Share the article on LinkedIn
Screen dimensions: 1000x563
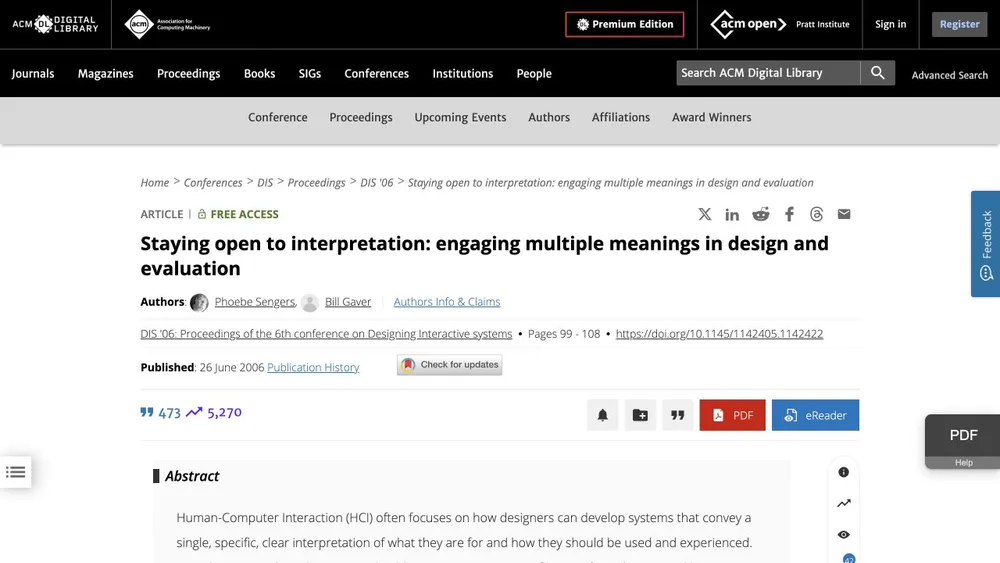[x=732, y=214]
